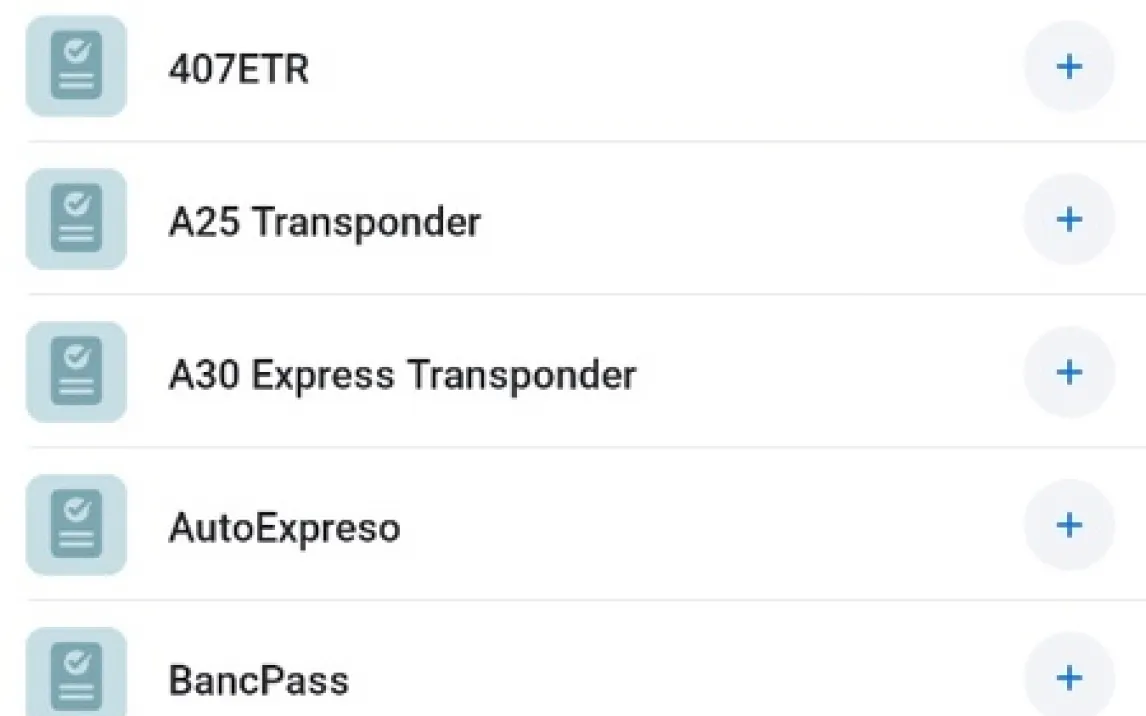Click the AutoExpreso document icon
The width and height of the screenshot is (1146, 716).
tap(76, 526)
